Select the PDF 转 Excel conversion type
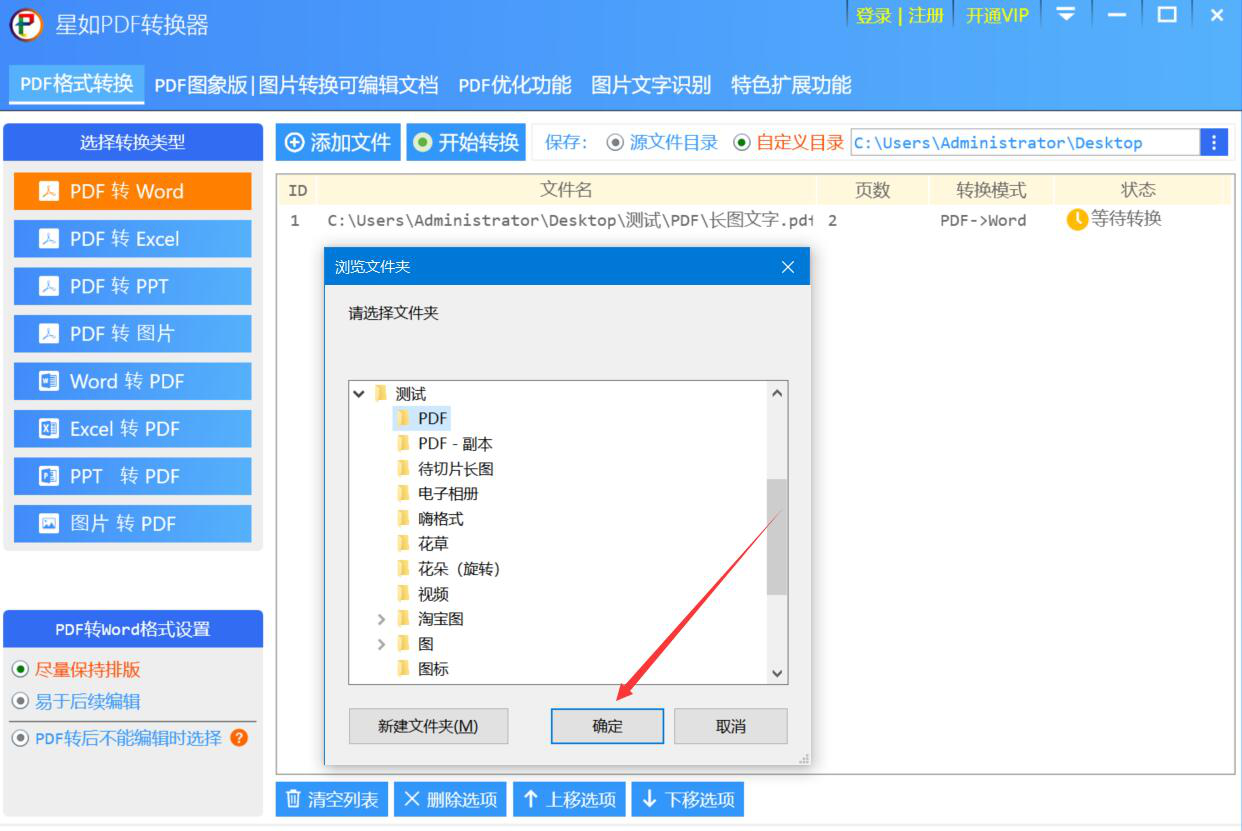This screenshot has width=1242, height=831. [x=132, y=239]
